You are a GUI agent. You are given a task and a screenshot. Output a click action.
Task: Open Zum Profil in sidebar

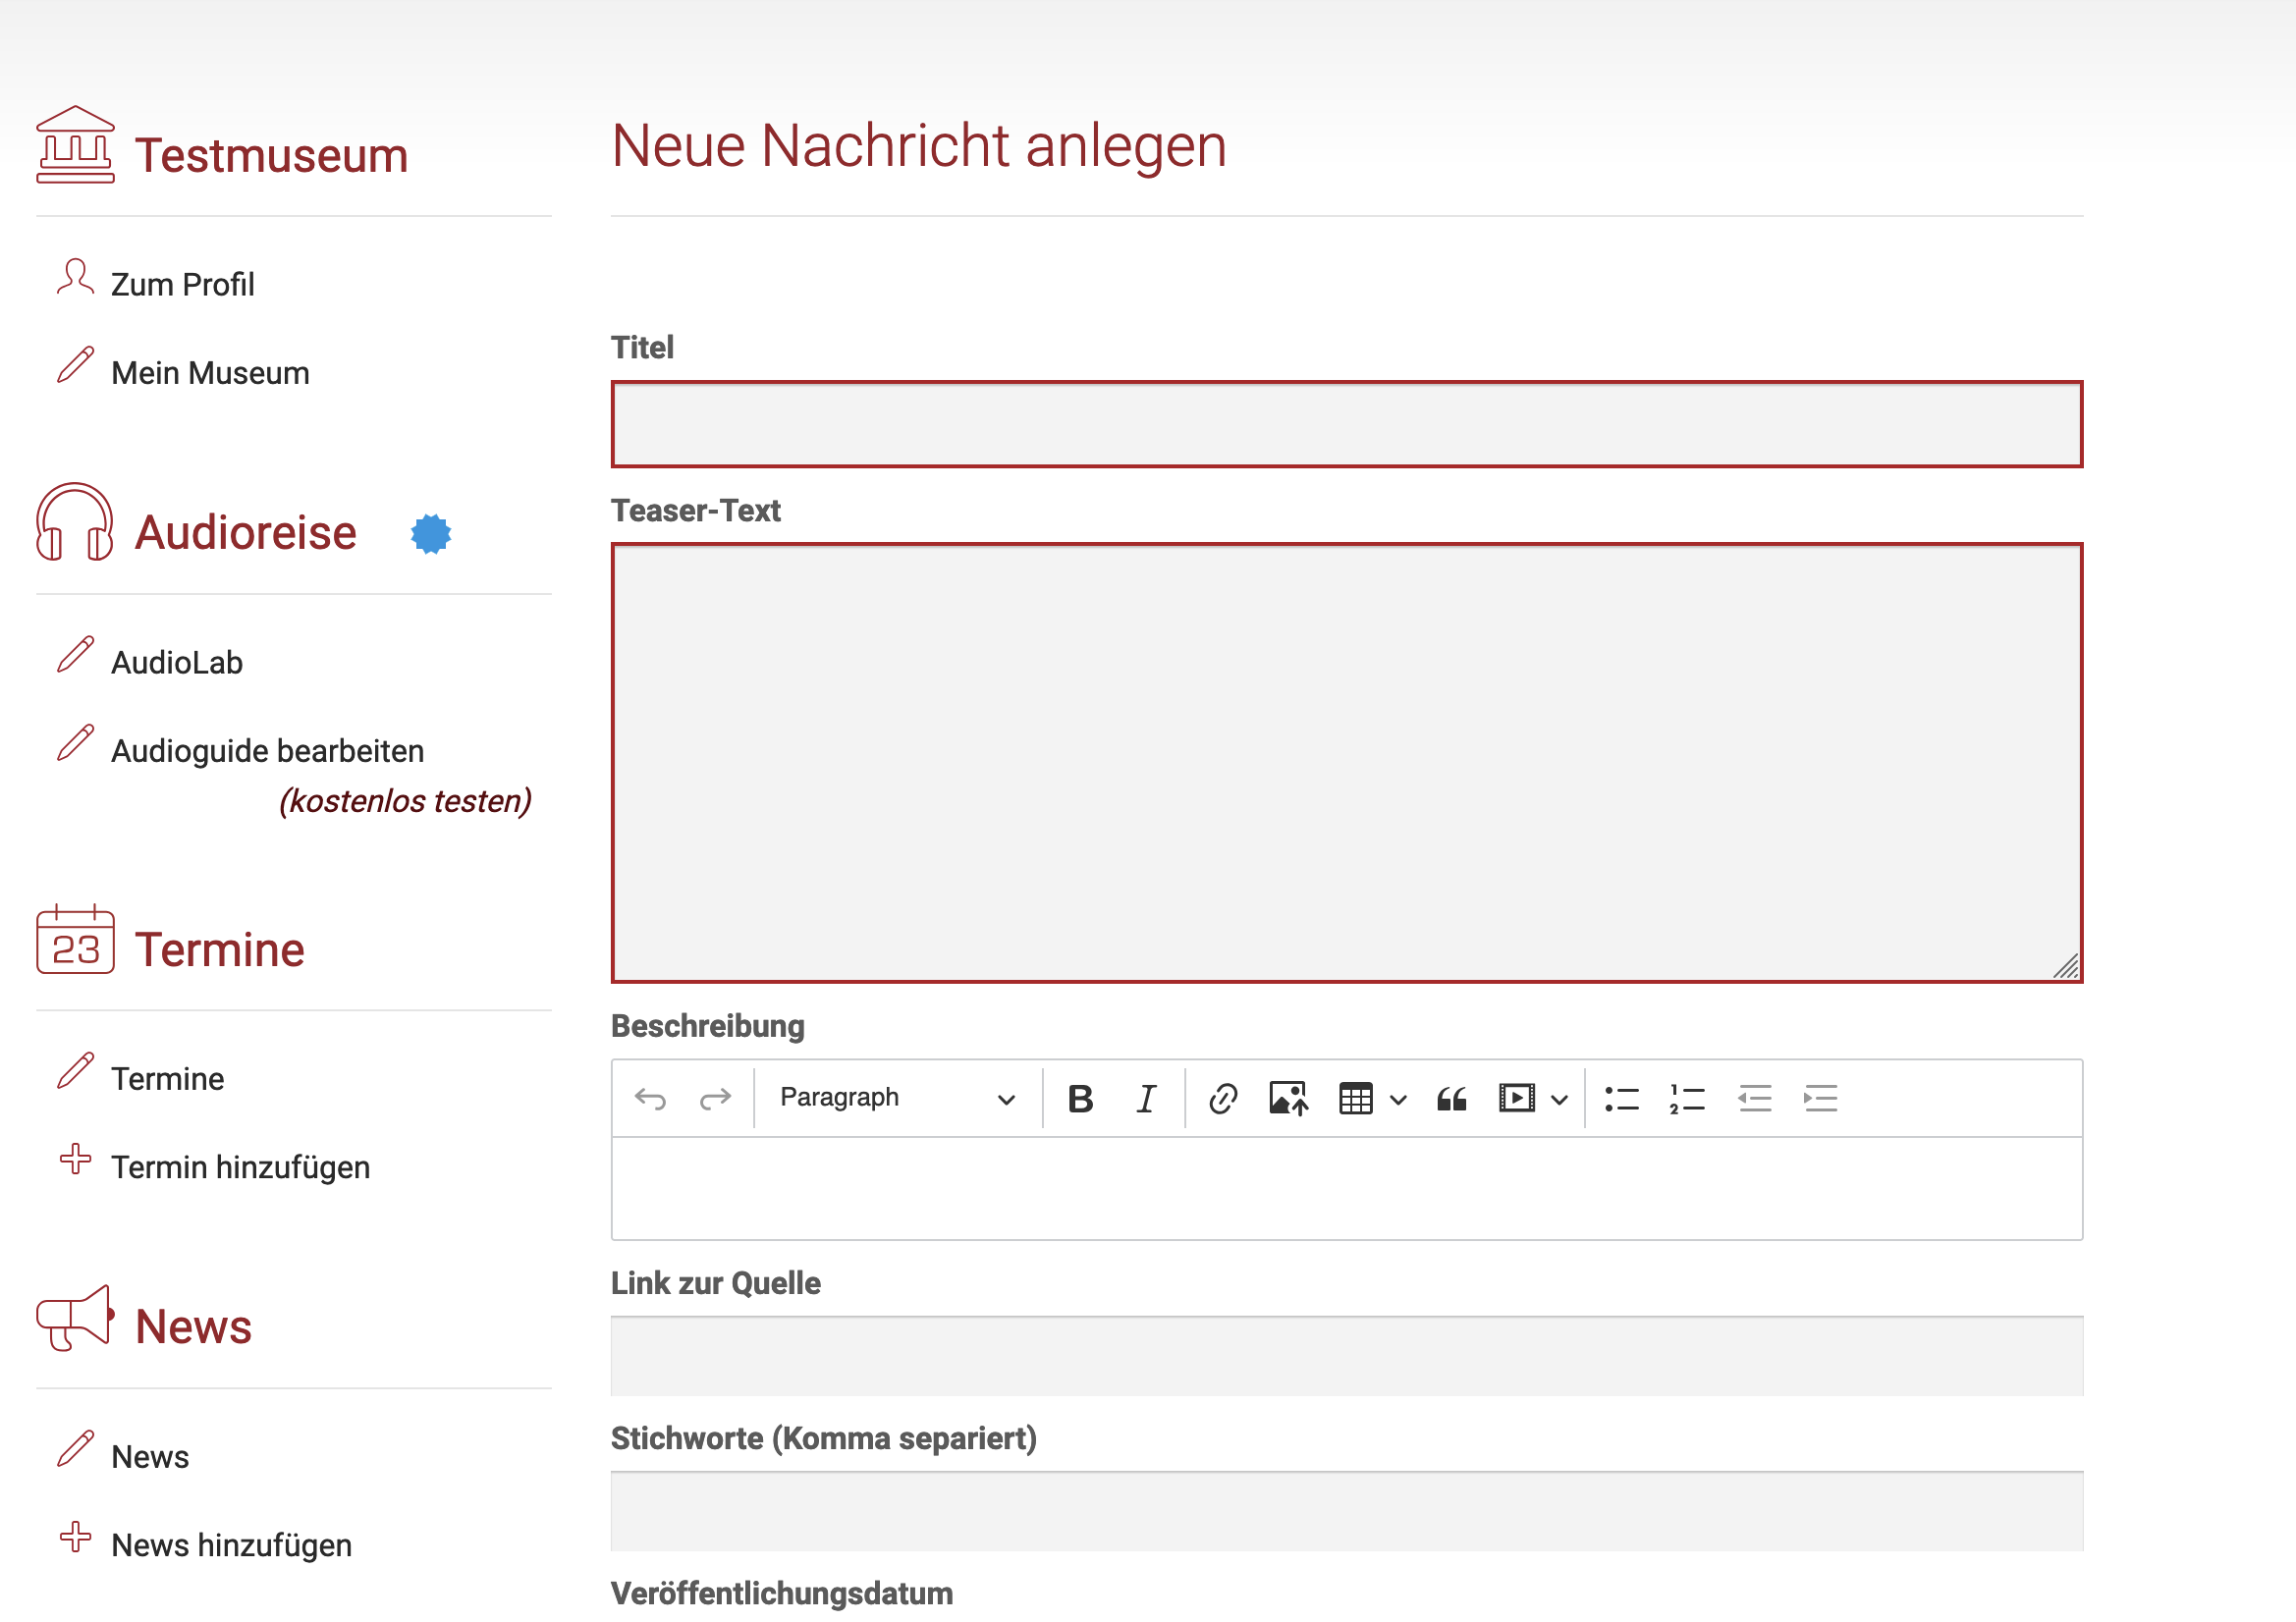tap(182, 284)
